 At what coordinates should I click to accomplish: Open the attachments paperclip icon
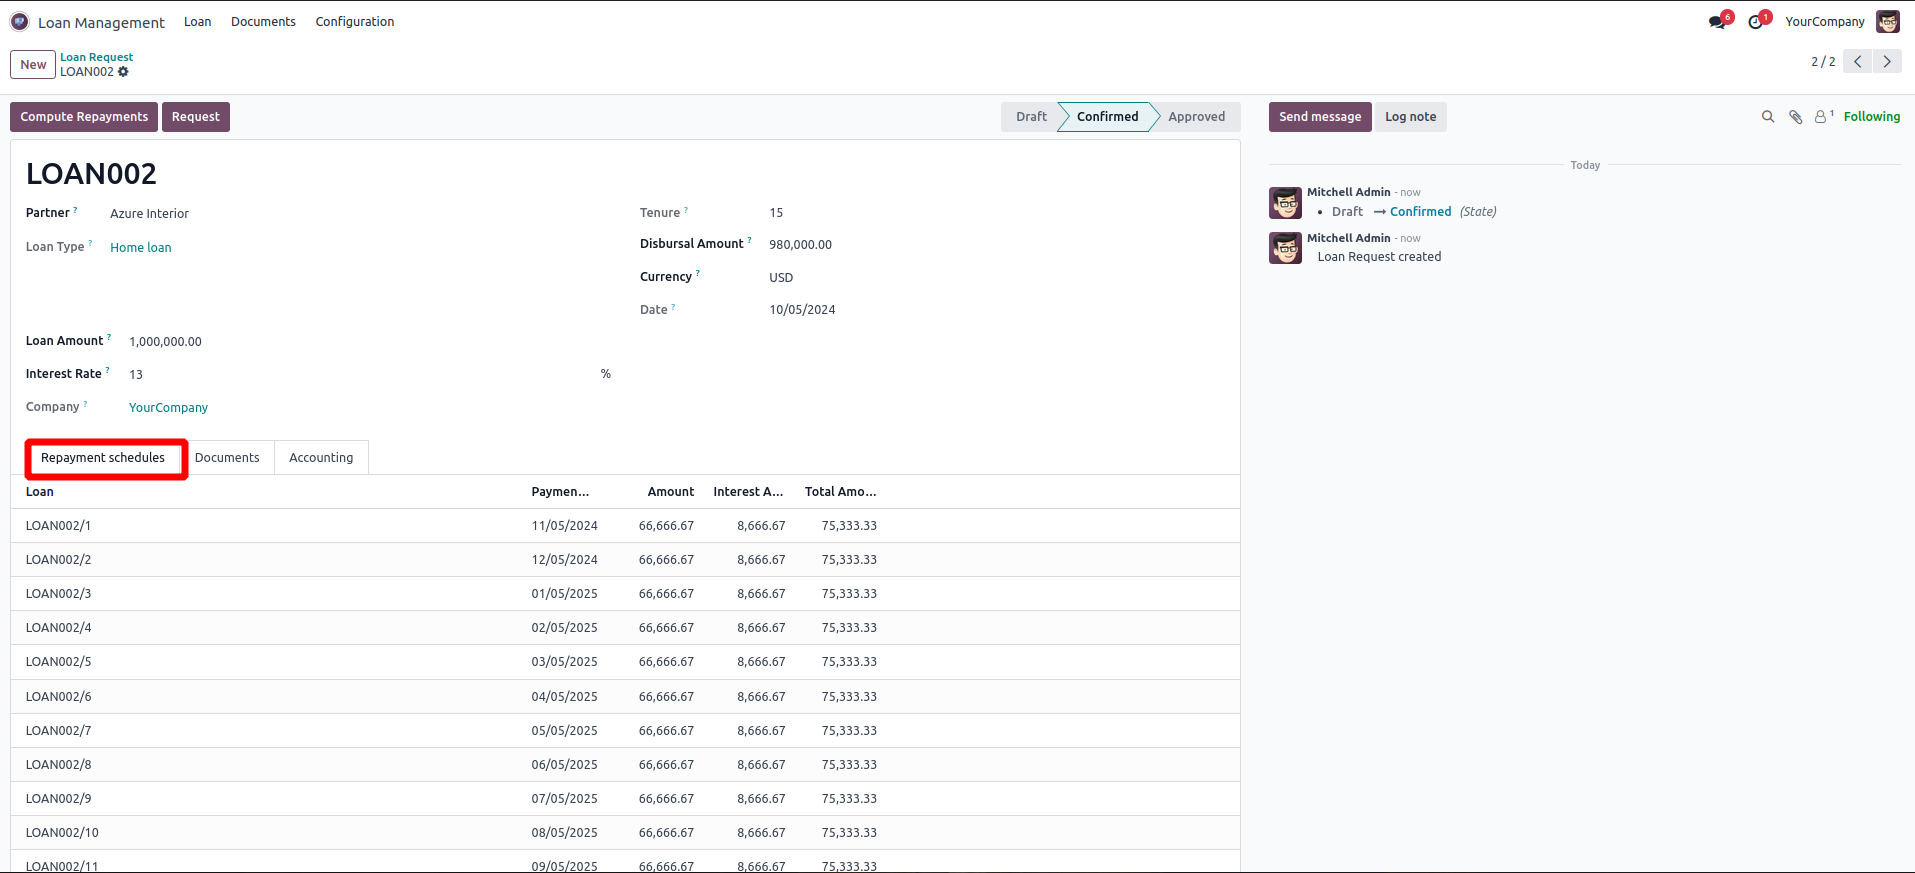click(1796, 117)
